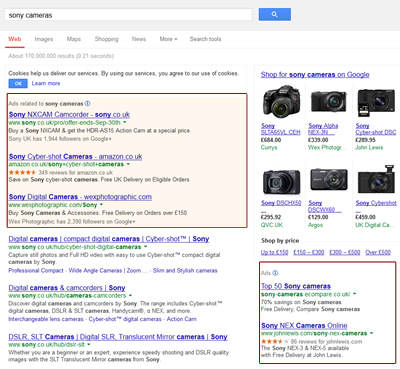Open the 'Sony NXCAM Camcorder - sony.co.uk' ad

(69, 115)
